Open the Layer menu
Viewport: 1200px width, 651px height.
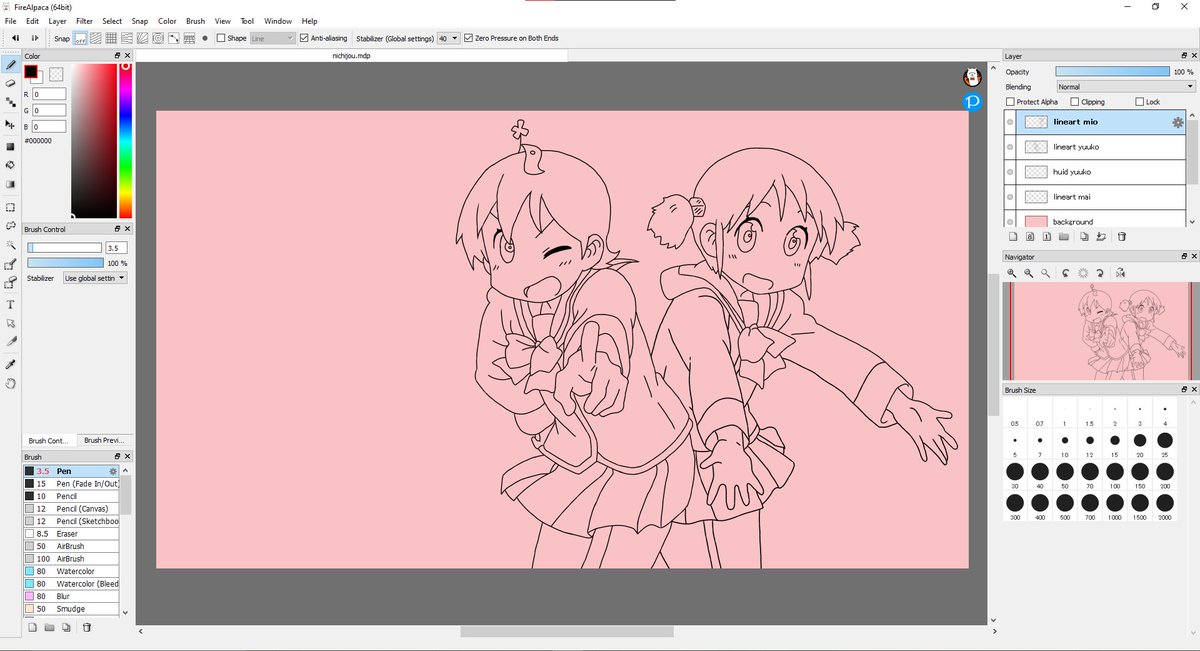point(57,21)
